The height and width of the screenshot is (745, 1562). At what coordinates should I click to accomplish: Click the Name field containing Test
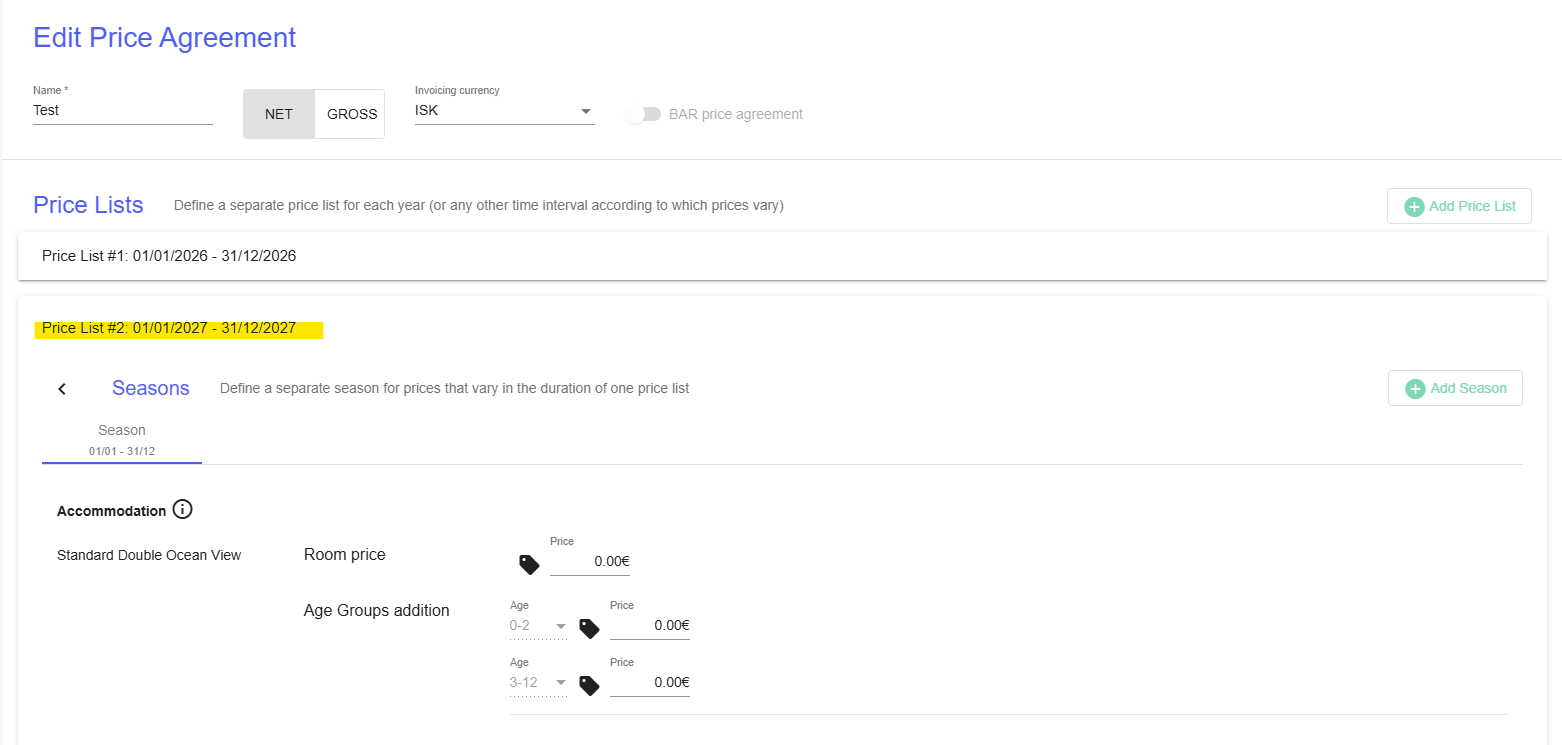point(123,111)
